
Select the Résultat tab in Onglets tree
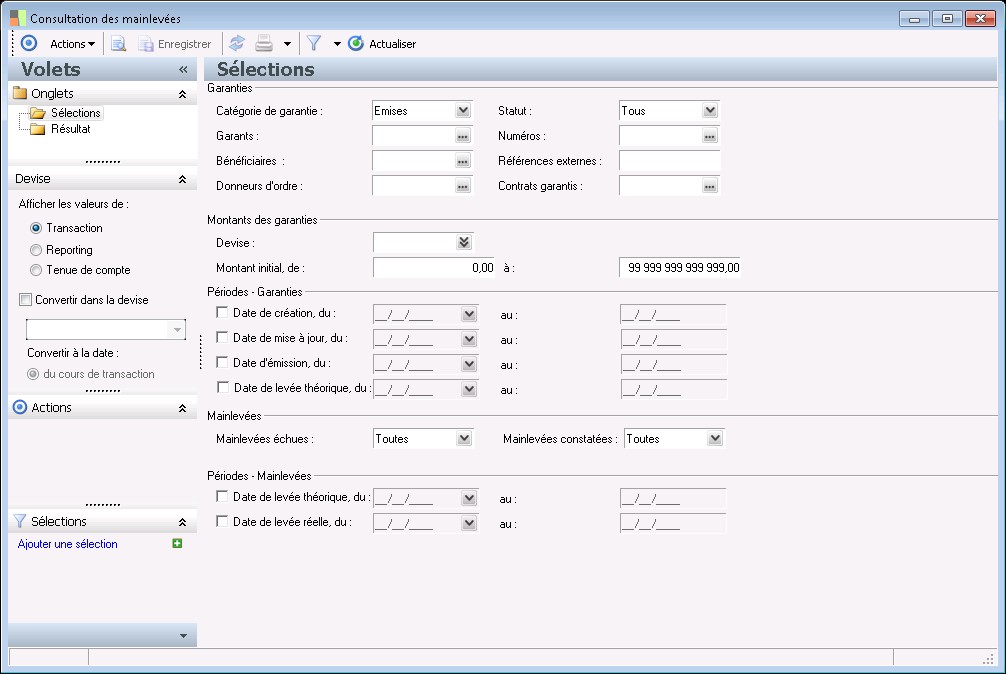pyautogui.click(x=70, y=129)
